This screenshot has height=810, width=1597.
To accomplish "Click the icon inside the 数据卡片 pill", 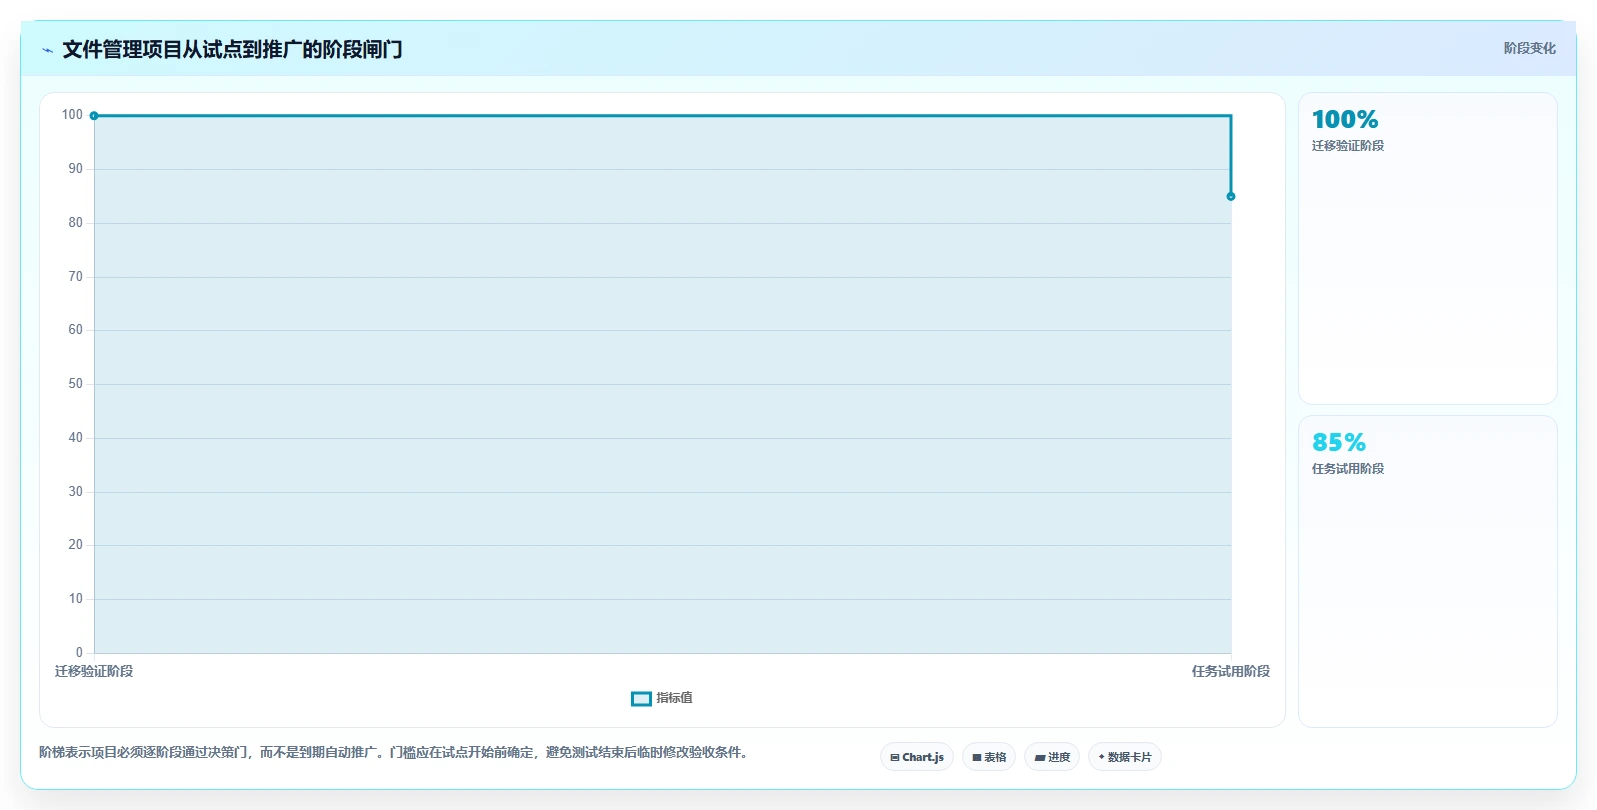I will point(1101,757).
